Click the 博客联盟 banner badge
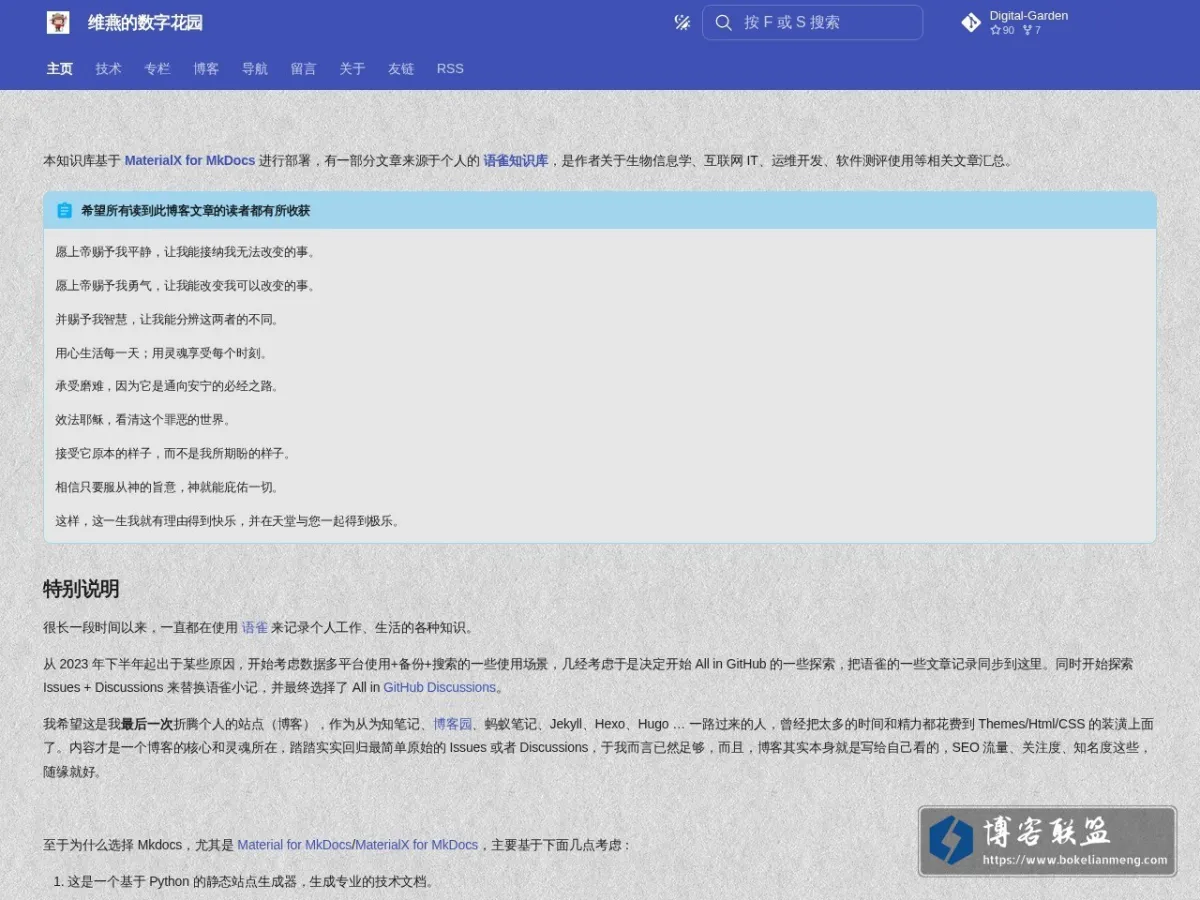This screenshot has height=900, width=1200. coord(1047,841)
